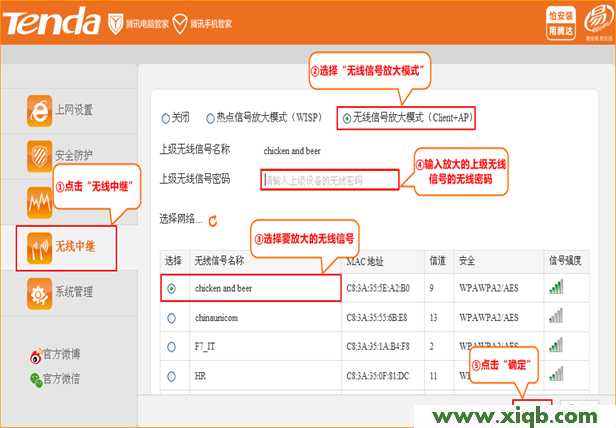Open 上网设置 internet settings icon
The width and height of the screenshot is (616, 428).
point(39,111)
